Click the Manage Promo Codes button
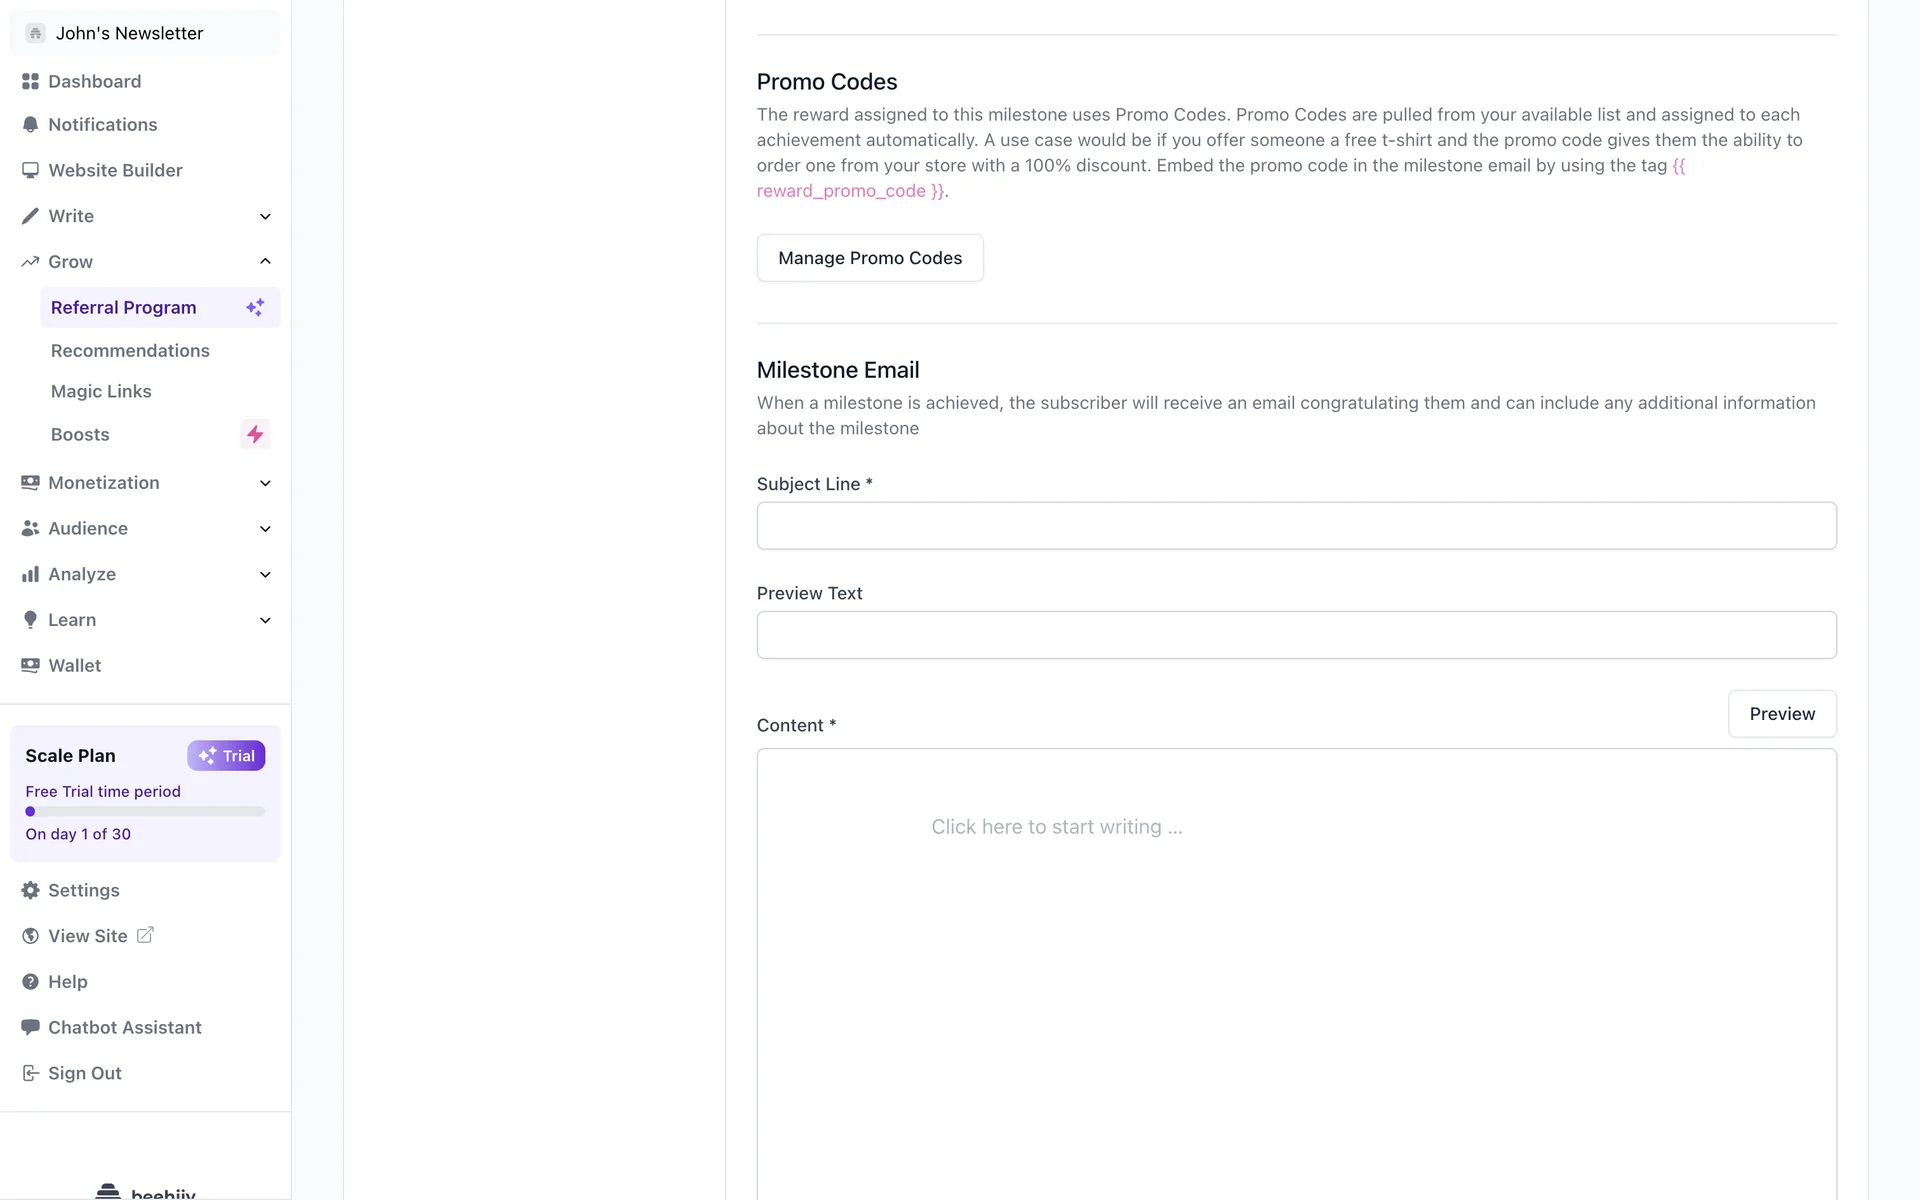Image resolution: width=1920 pixels, height=1200 pixels. coord(870,258)
